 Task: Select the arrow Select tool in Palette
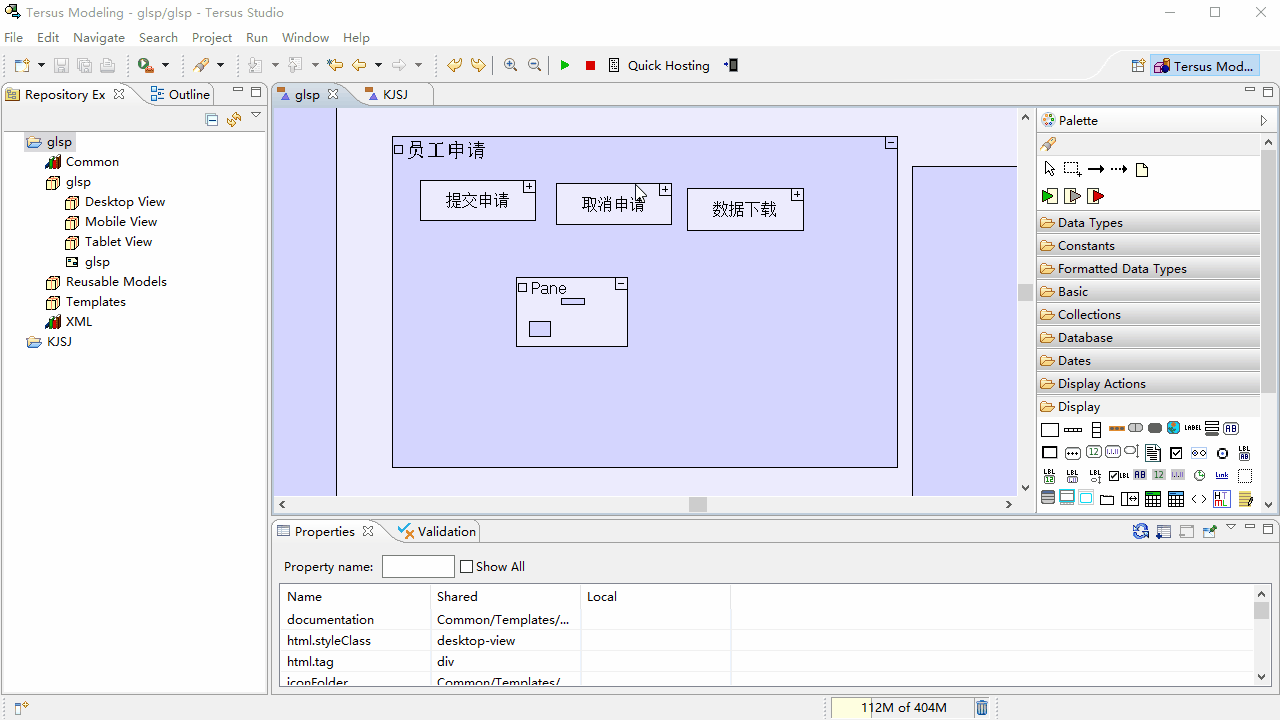tap(1049, 169)
